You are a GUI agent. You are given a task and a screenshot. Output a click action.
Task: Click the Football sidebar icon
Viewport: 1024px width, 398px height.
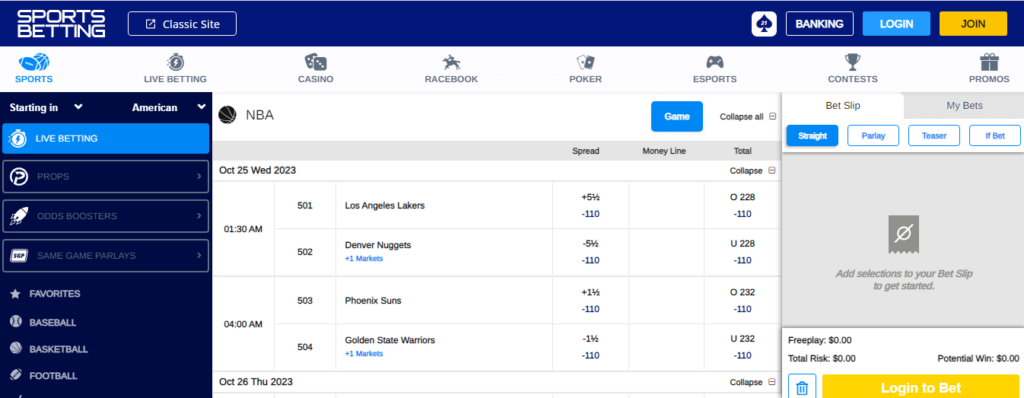click(x=16, y=375)
